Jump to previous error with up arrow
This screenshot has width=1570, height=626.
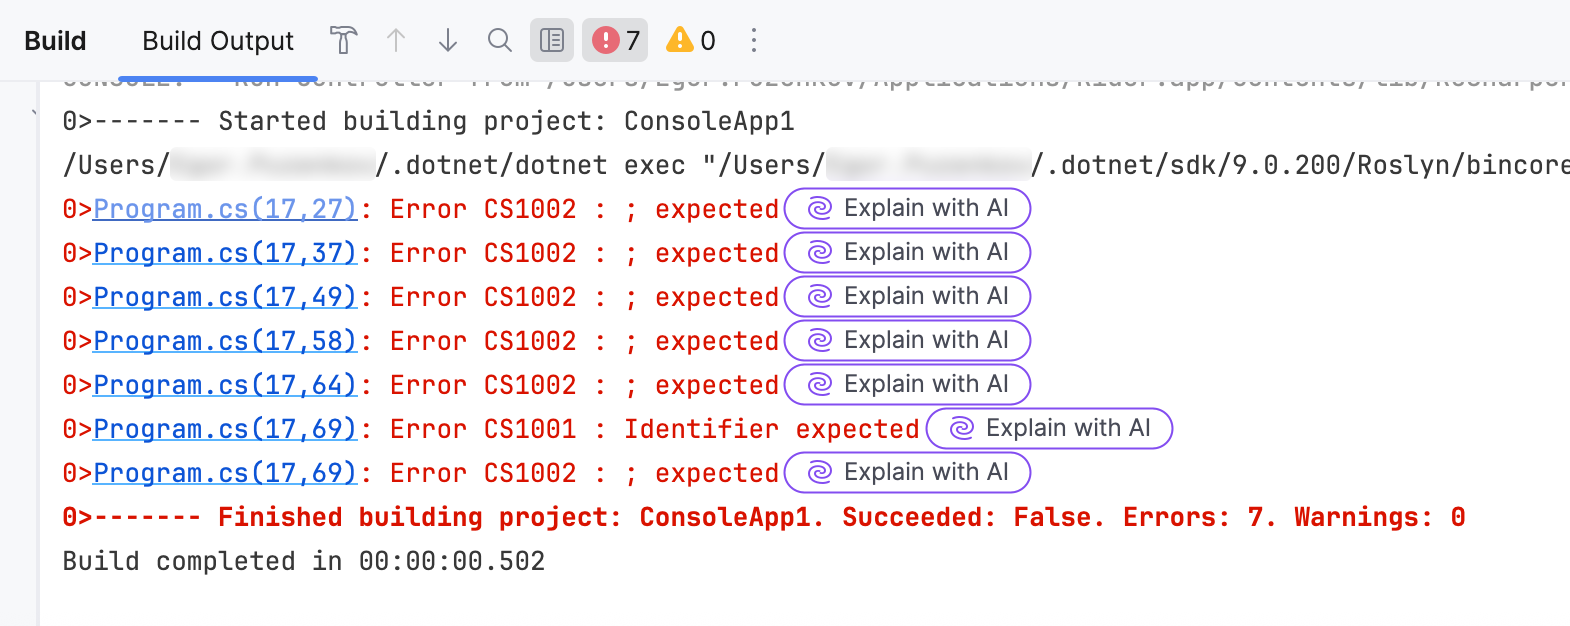(x=396, y=41)
